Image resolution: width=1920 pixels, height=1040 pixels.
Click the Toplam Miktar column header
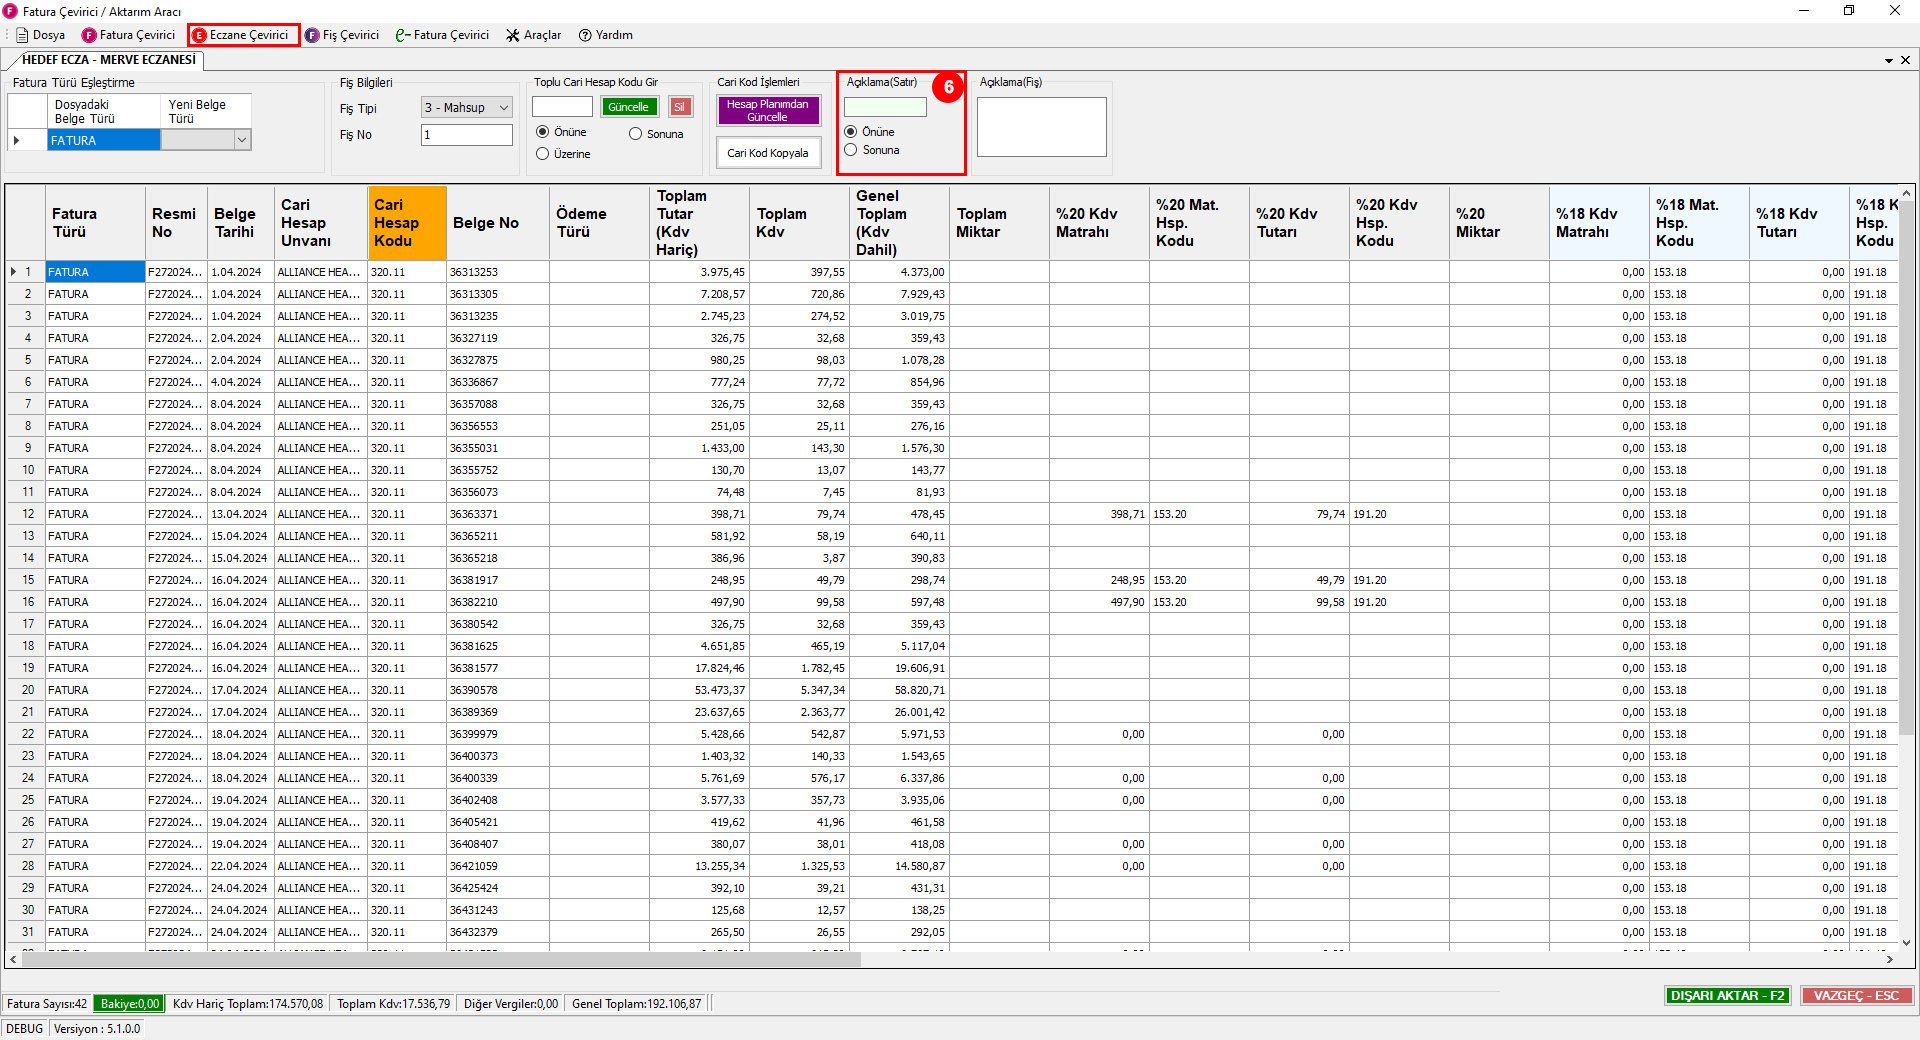point(999,223)
